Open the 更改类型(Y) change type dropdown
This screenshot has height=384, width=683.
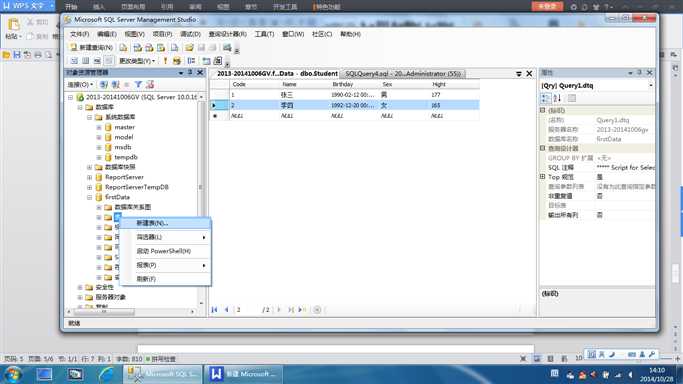(x=137, y=61)
